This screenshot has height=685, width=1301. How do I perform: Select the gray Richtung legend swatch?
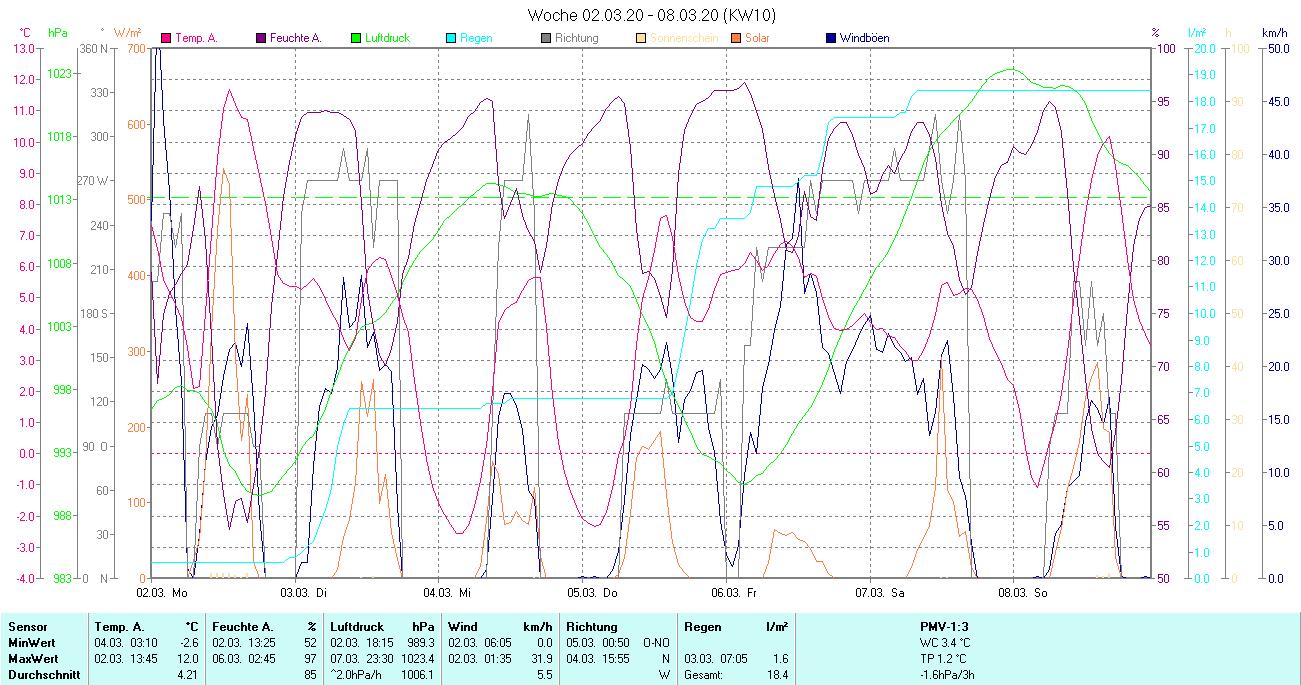(x=546, y=38)
